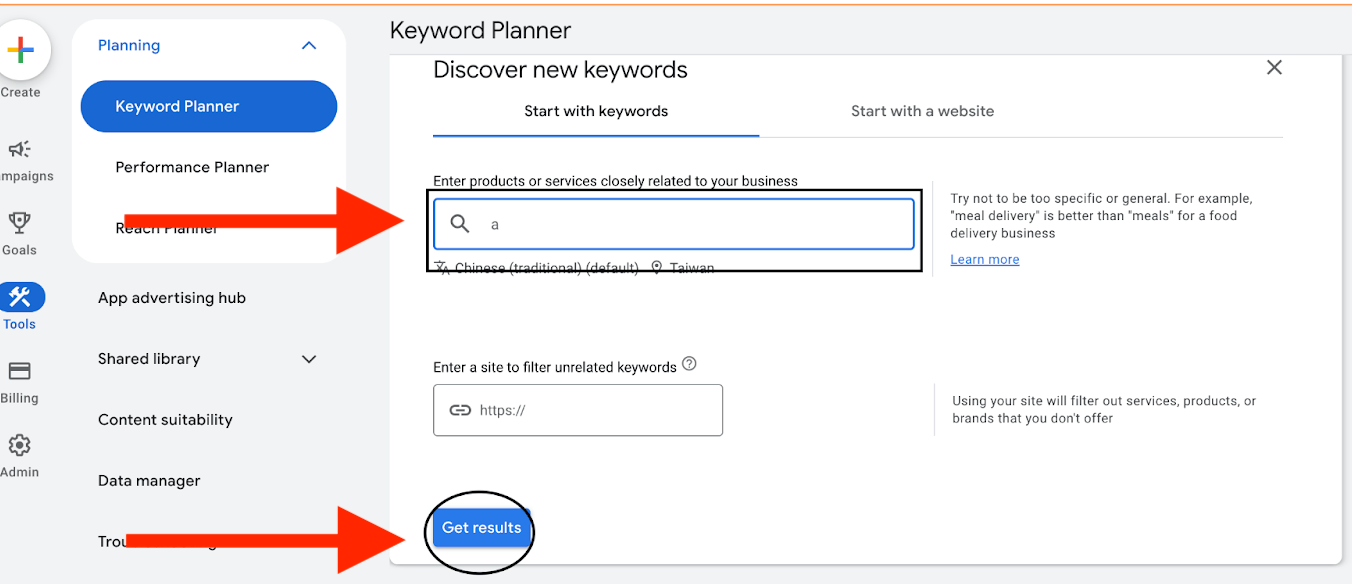1352x584 pixels.
Task: Select the Start with keywords tab
Action: pyautogui.click(x=596, y=111)
